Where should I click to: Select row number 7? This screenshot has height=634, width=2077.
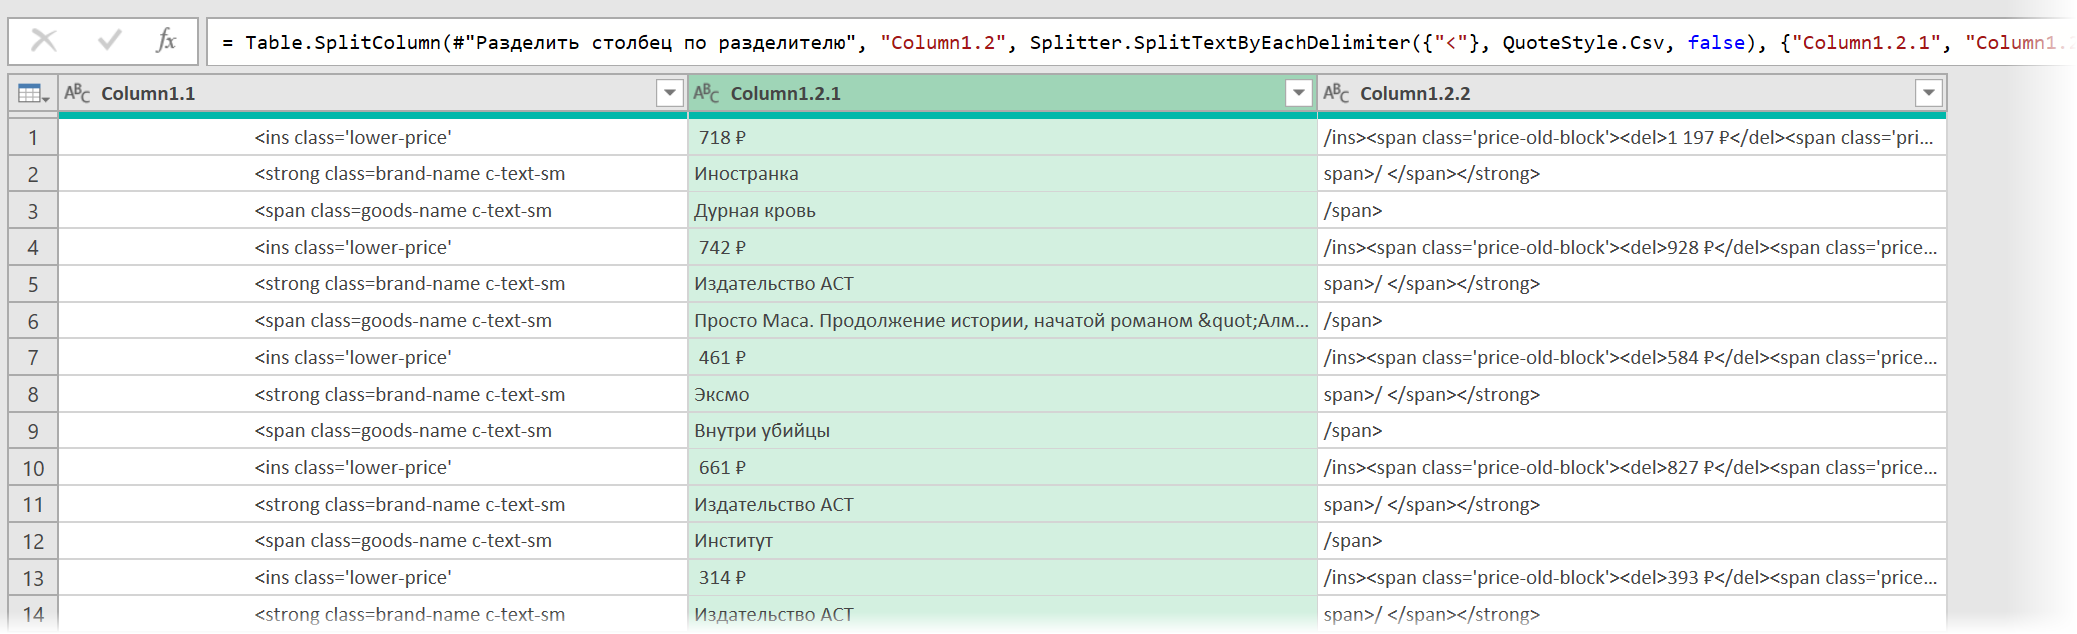[x=33, y=358]
